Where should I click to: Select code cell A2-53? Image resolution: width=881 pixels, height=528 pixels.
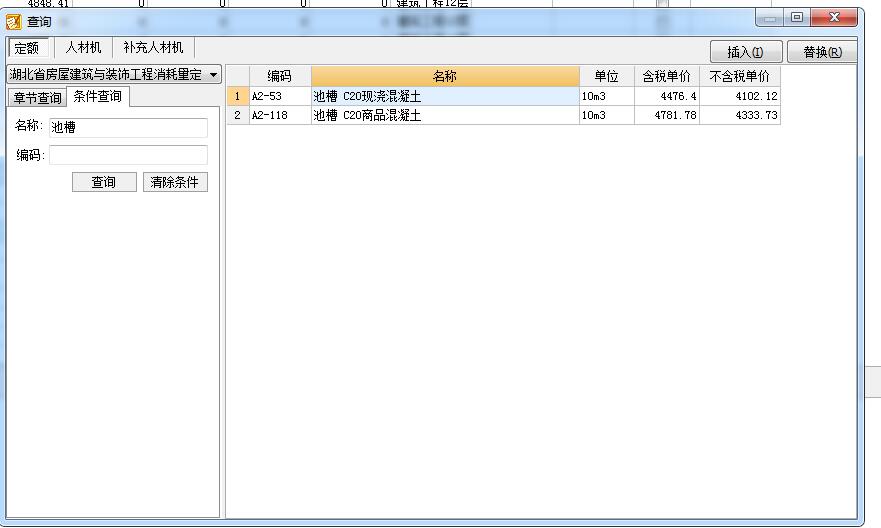(x=280, y=96)
